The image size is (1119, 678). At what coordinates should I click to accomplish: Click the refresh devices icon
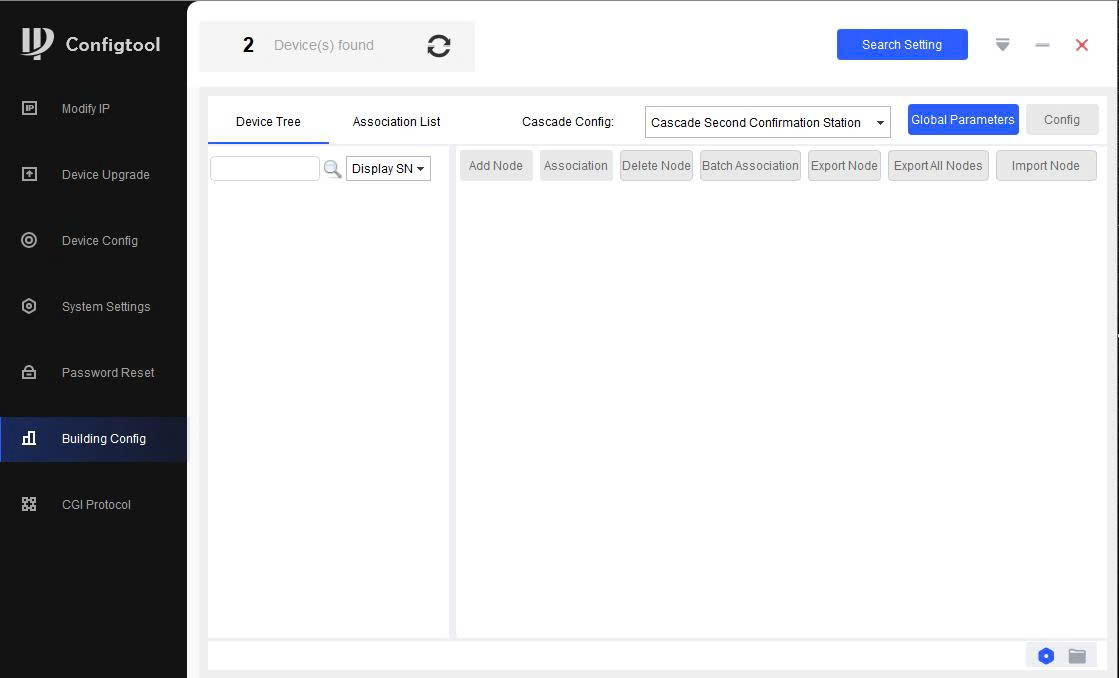438,46
